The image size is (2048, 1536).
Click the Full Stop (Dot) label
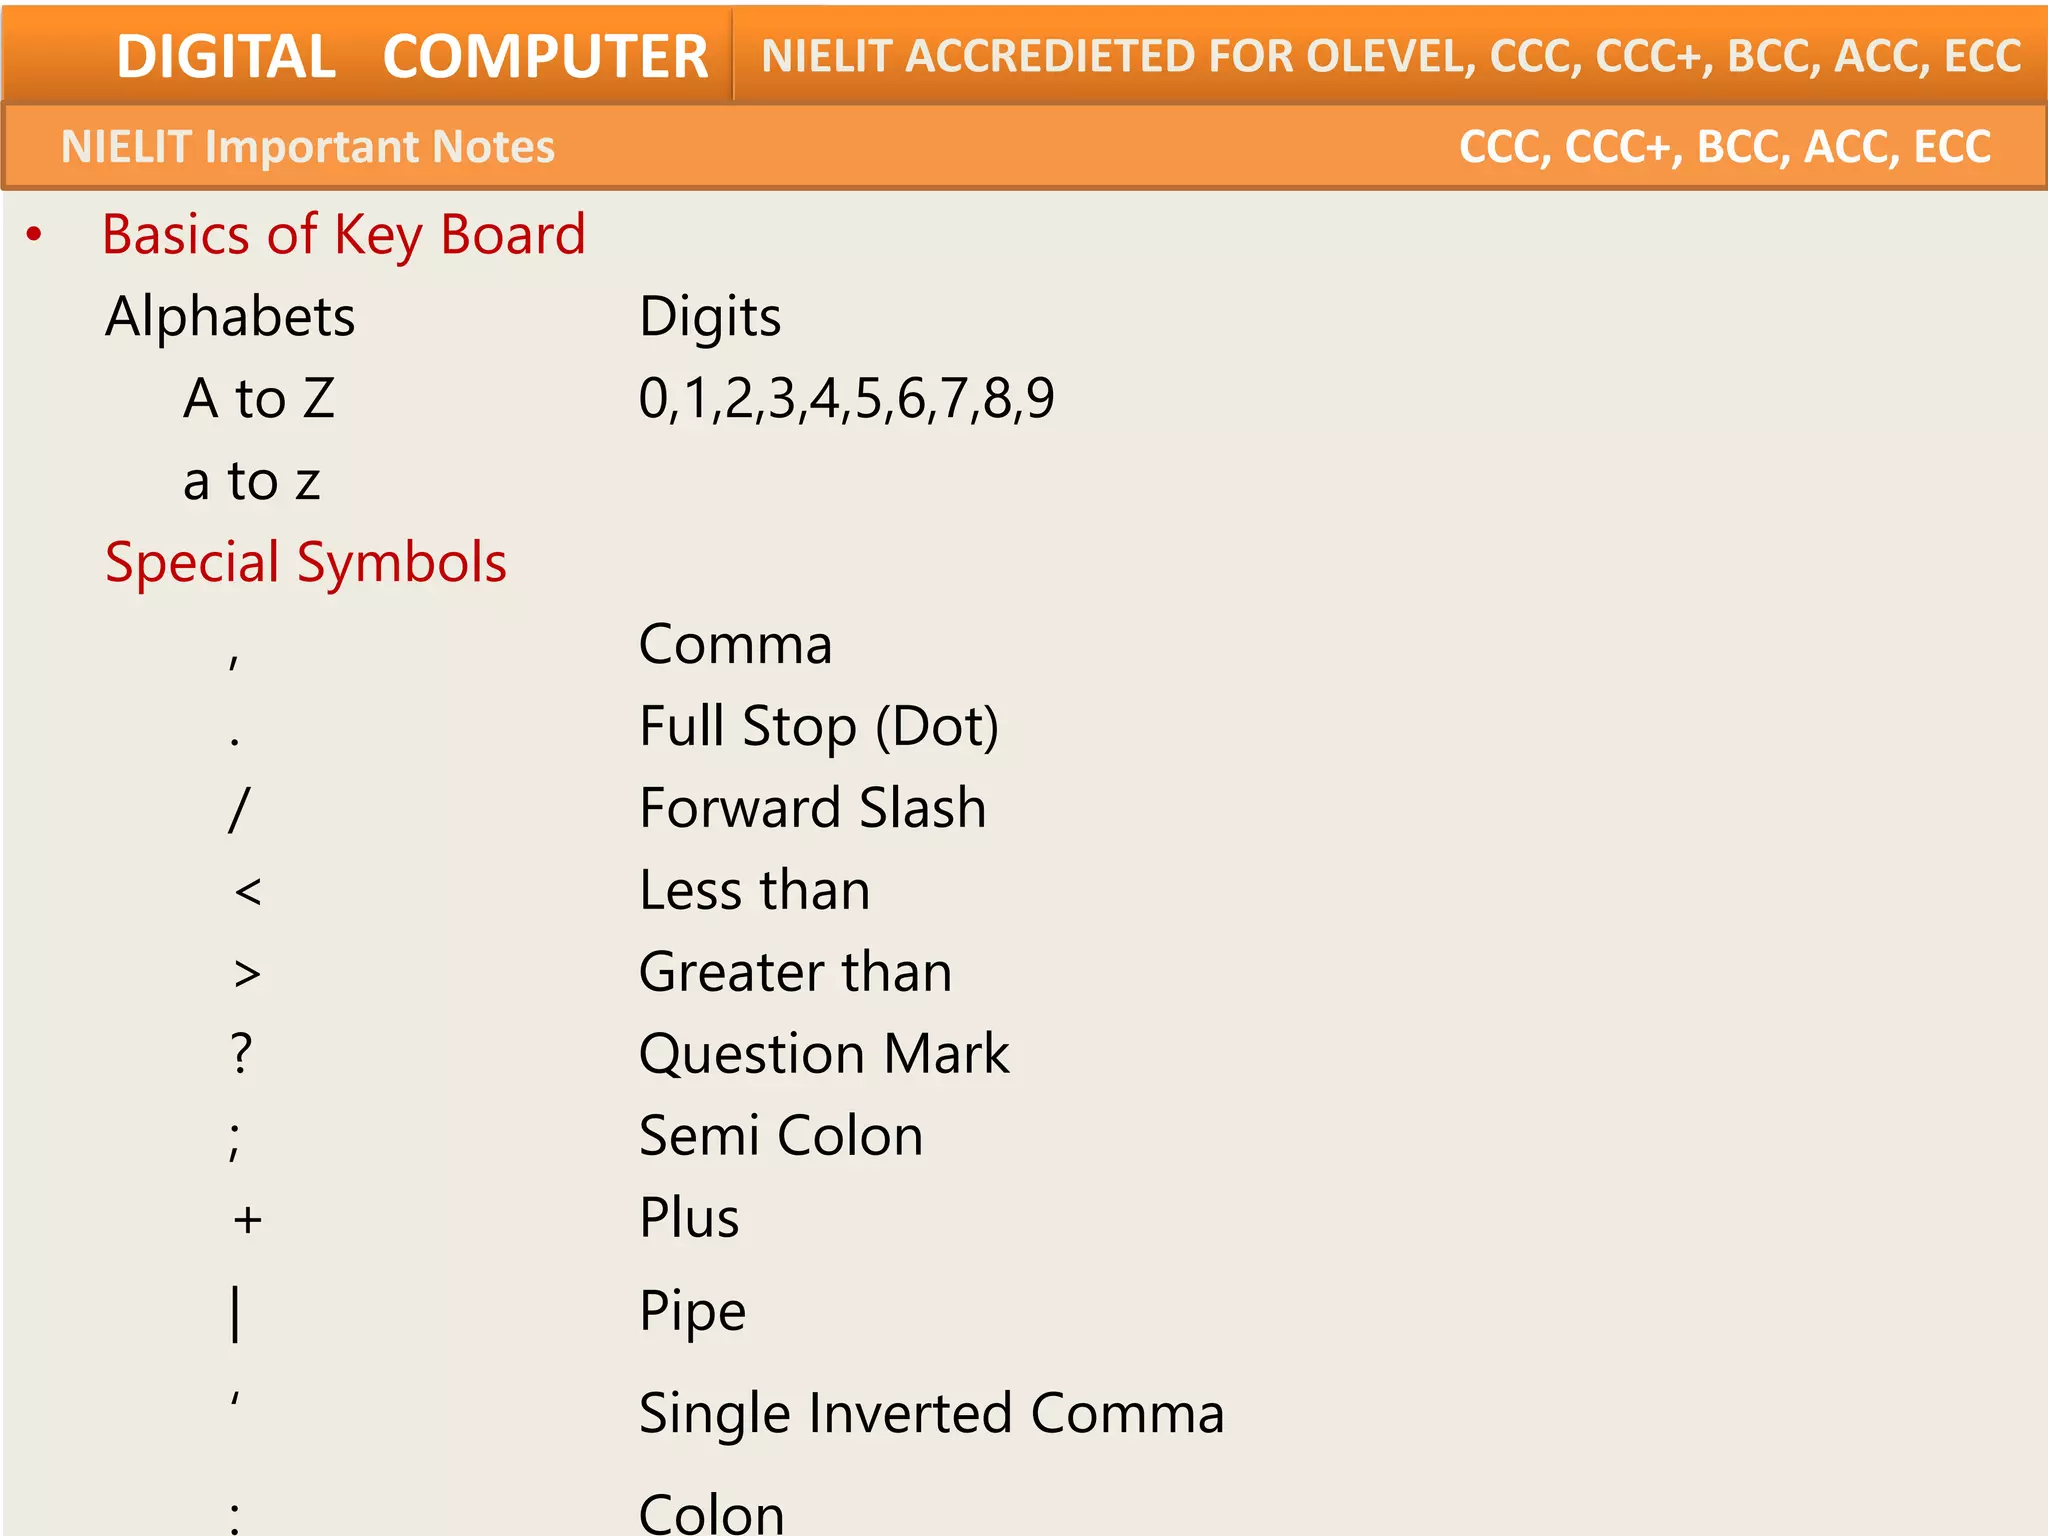819,727
